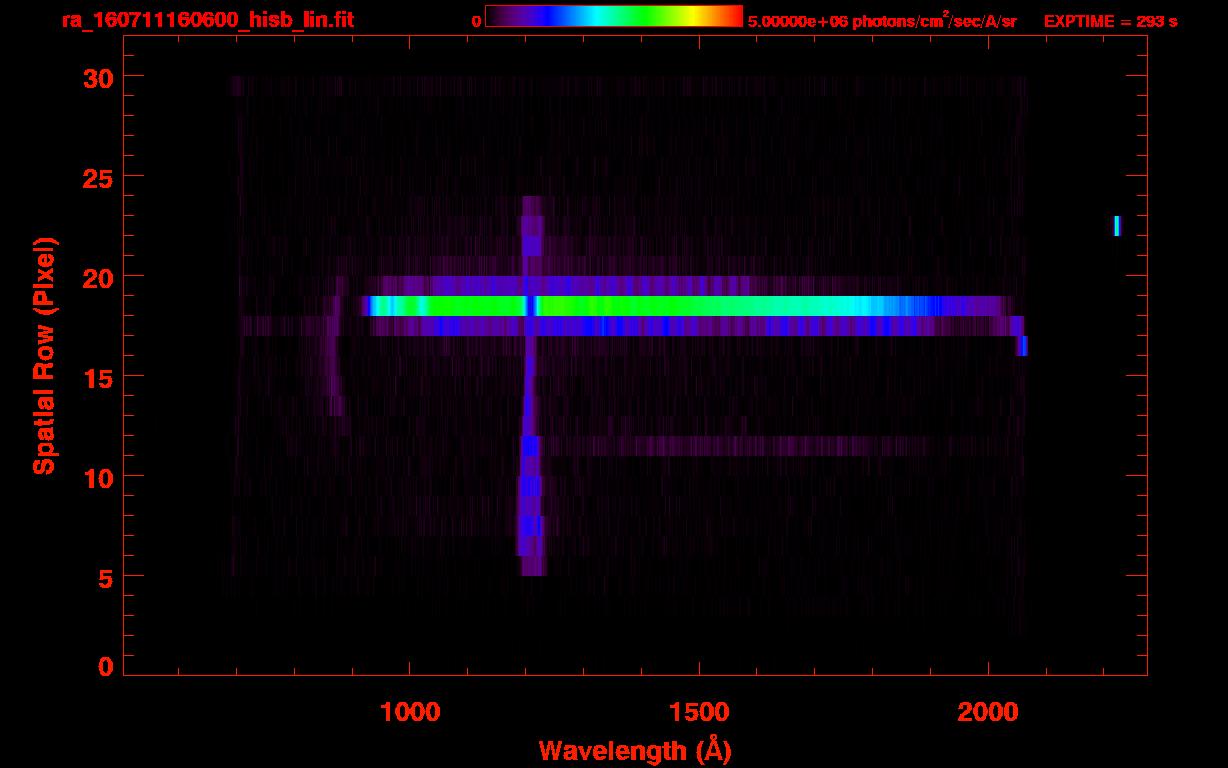The image size is (1228, 768).
Task: Click the Spatial Row (Pixel) axis title
Action: tap(44, 355)
